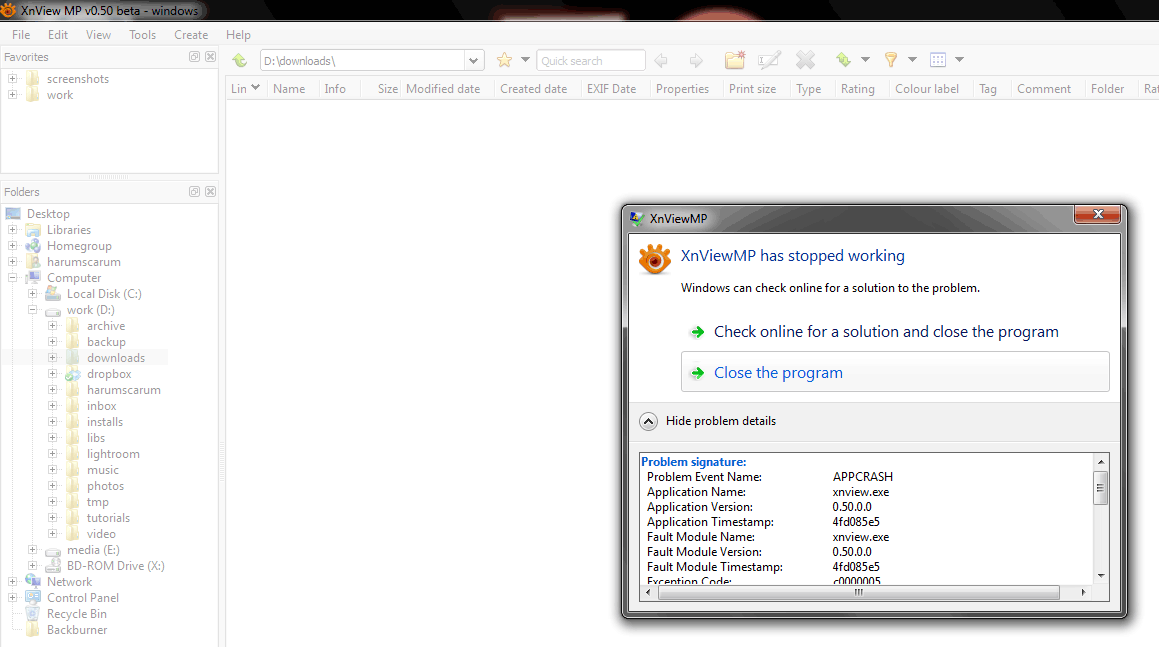Click the problem details horizontal scrollbar thumb
This screenshot has height=647, width=1159.
point(858,592)
